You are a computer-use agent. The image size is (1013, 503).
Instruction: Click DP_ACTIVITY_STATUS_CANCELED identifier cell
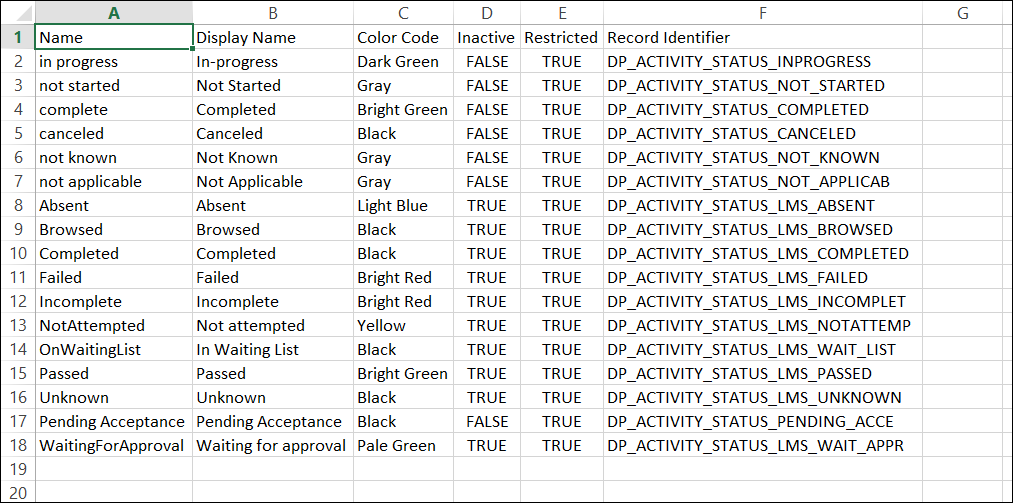click(x=763, y=134)
